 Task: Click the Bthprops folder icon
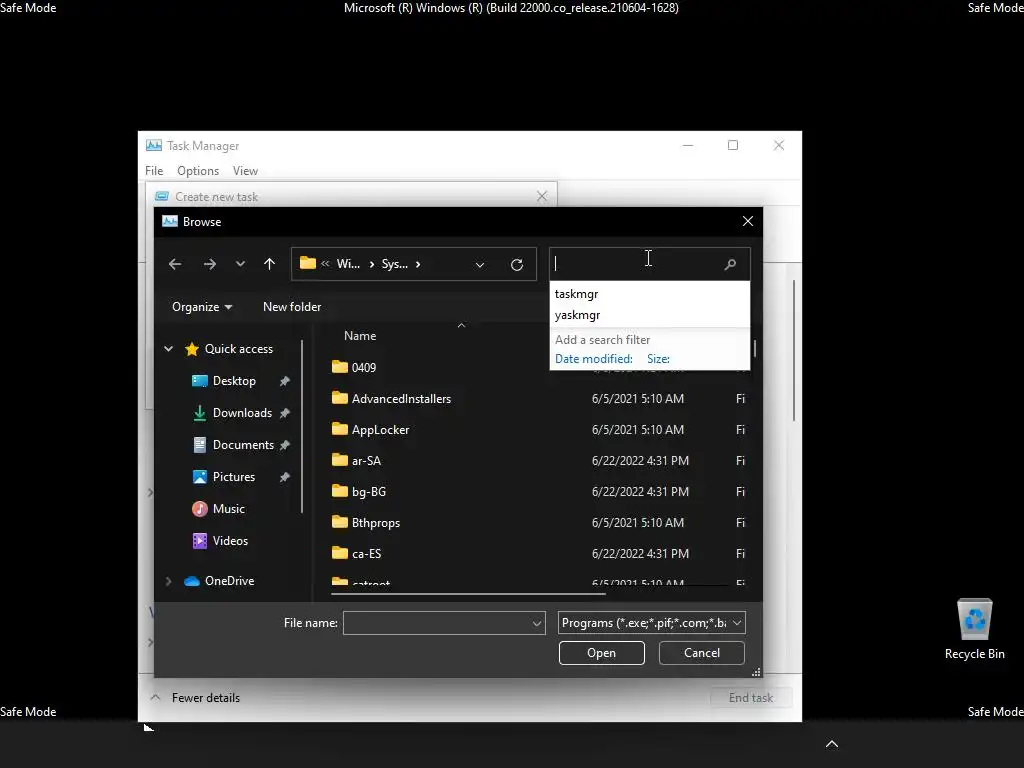(340, 522)
